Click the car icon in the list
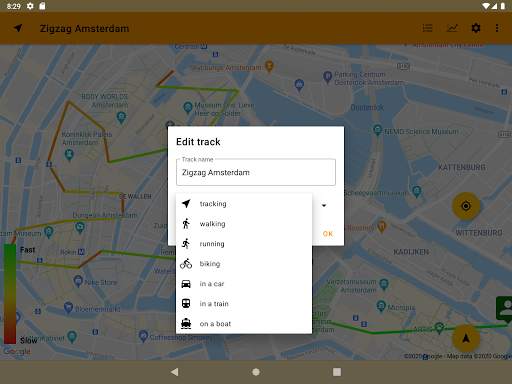 [186, 284]
